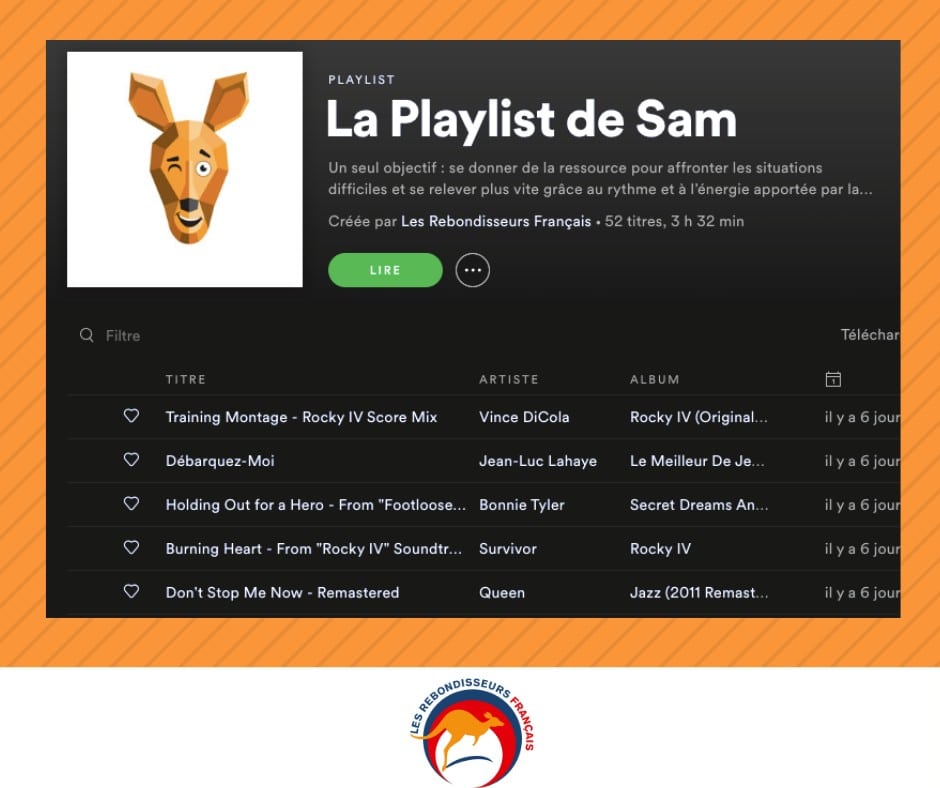Screen dimensions: 940x788
Task: Click the Télécharger download label
Action: [870, 335]
